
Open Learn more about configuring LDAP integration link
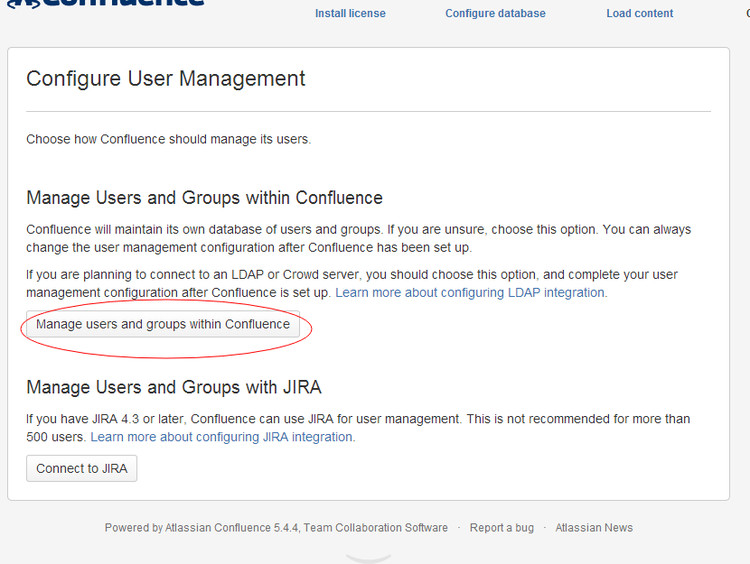pos(471,292)
